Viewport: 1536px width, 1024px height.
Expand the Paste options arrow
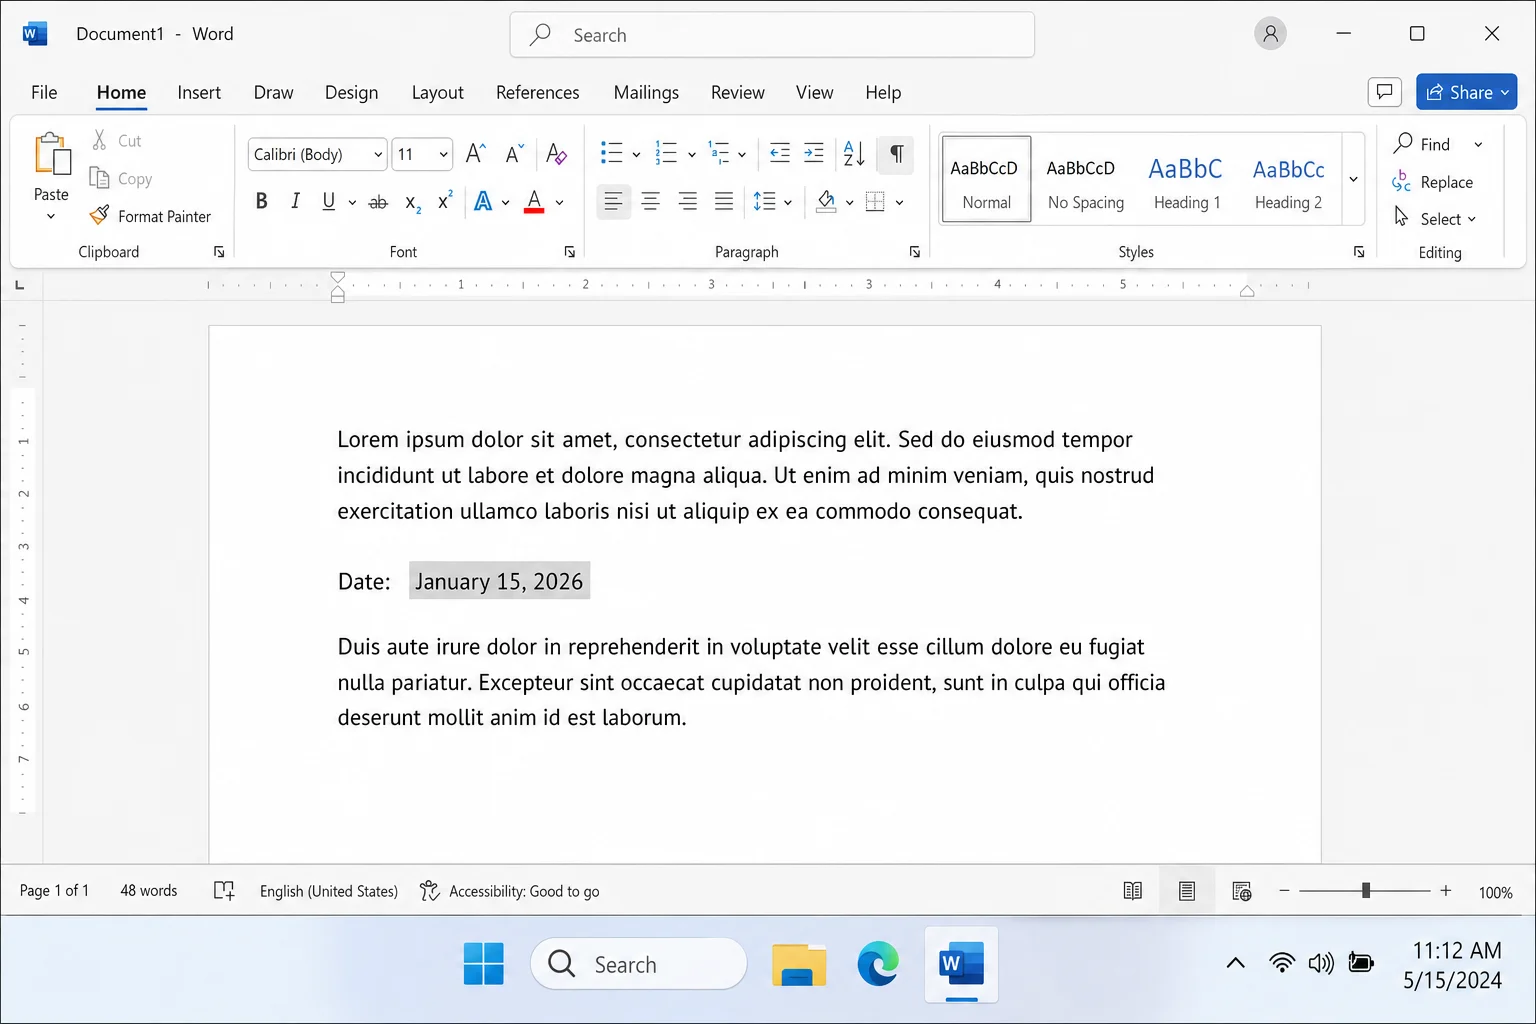[51, 217]
